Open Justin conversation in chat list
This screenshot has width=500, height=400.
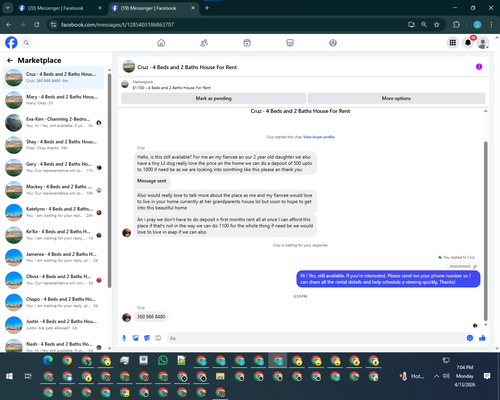point(54,325)
